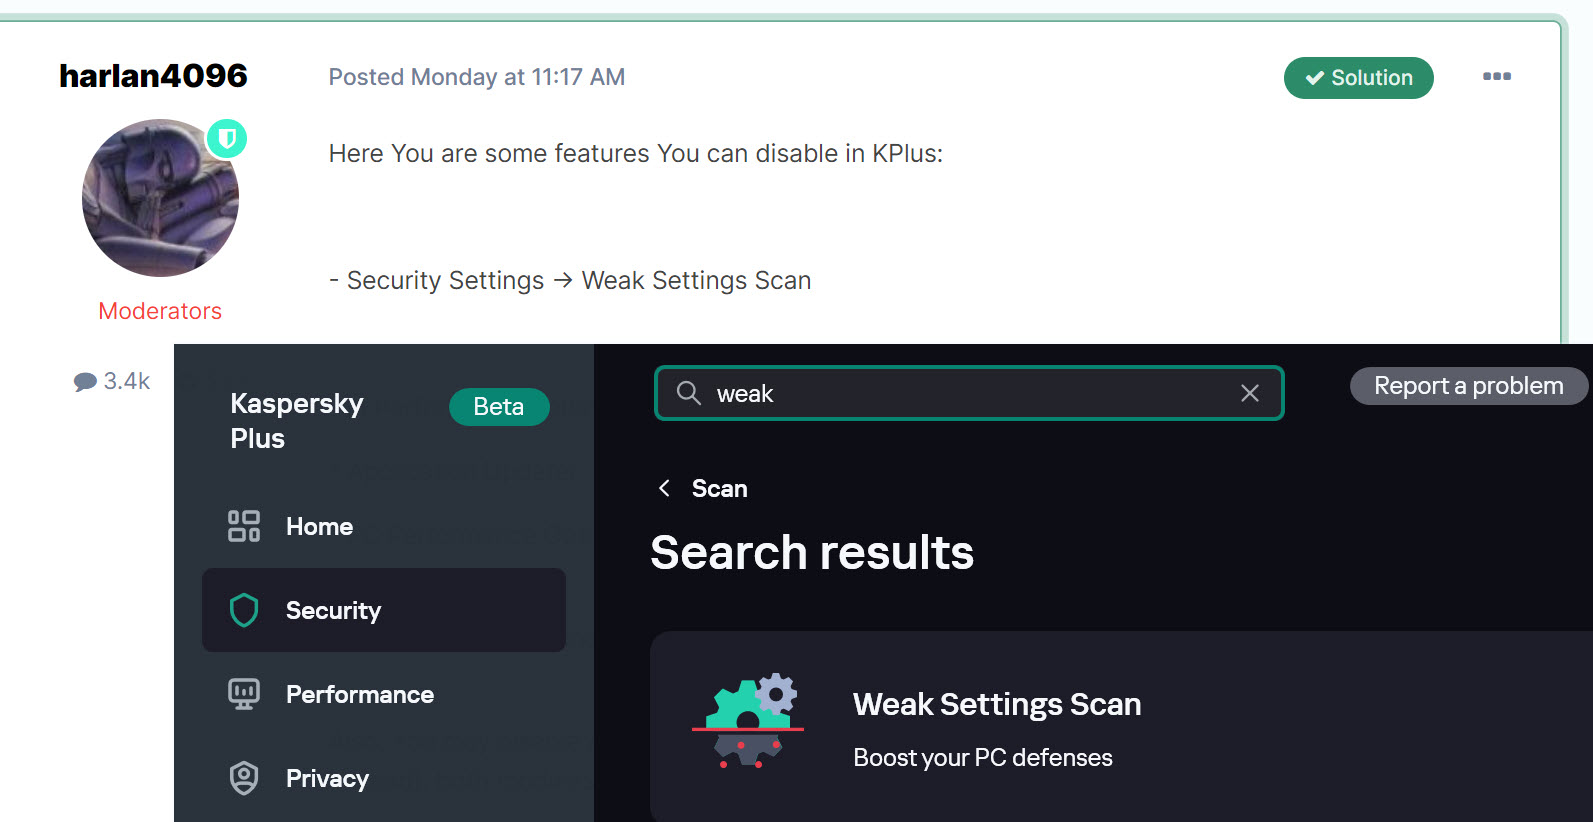Image resolution: width=1593 pixels, height=822 pixels.
Task: Click the Performance monitor icon
Action: [244, 694]
